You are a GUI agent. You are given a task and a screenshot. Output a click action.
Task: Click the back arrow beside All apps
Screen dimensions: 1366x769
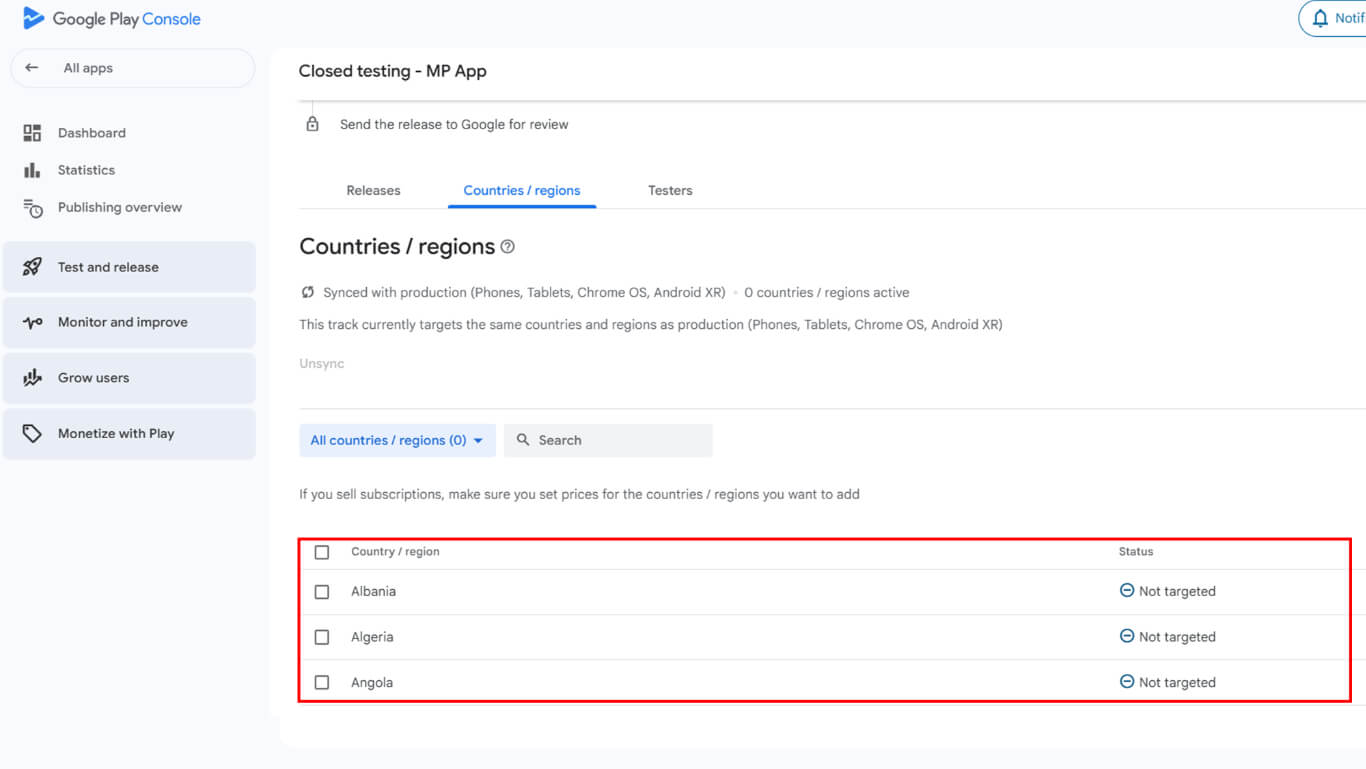(x=32, y=68)
